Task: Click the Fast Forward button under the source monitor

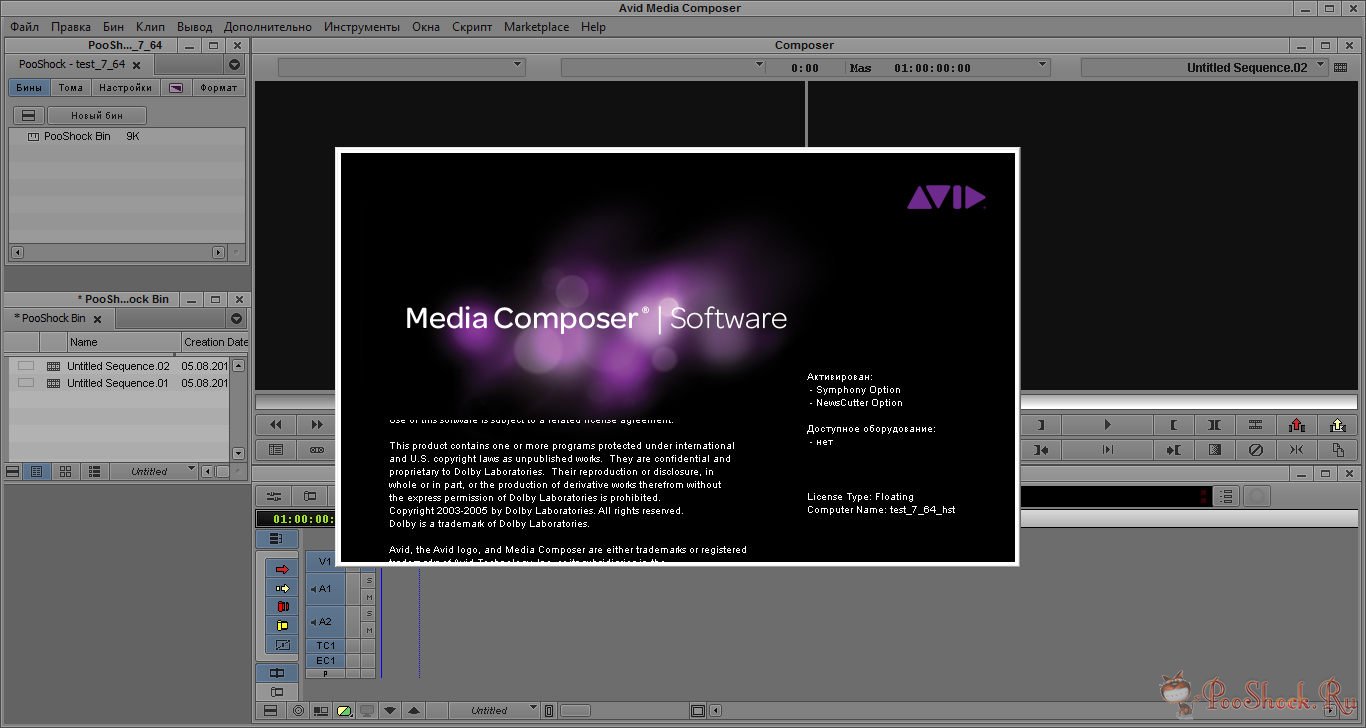Action: 317,425
